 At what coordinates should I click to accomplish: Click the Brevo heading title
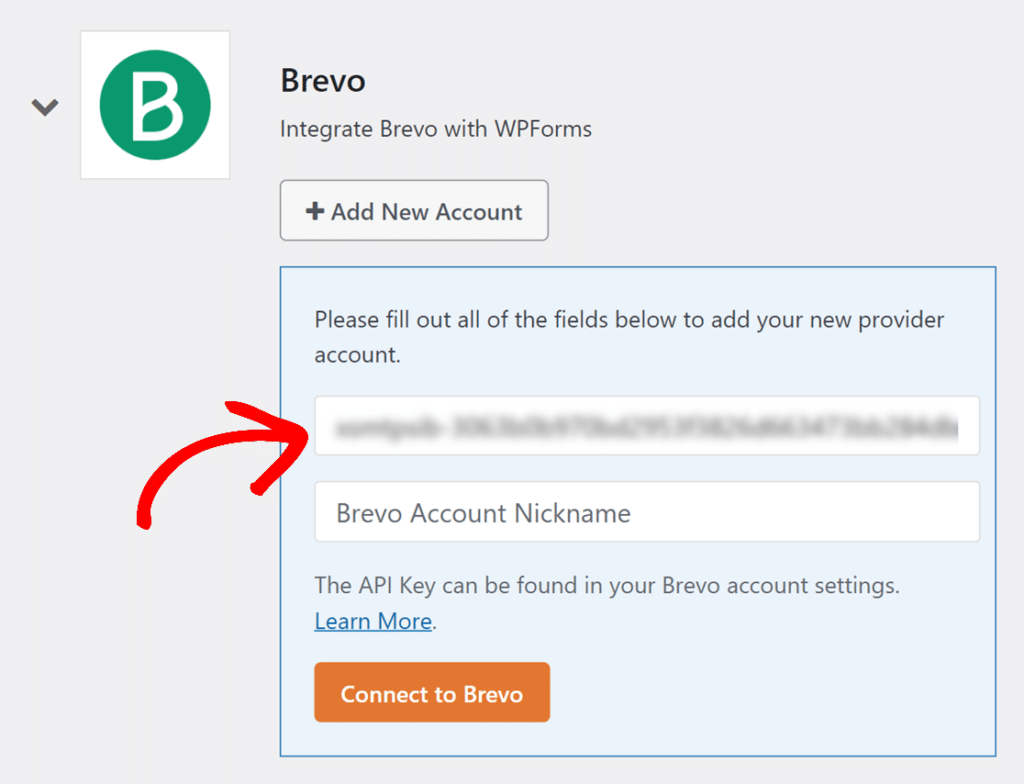pyautogui.click(x=322, y=81)
